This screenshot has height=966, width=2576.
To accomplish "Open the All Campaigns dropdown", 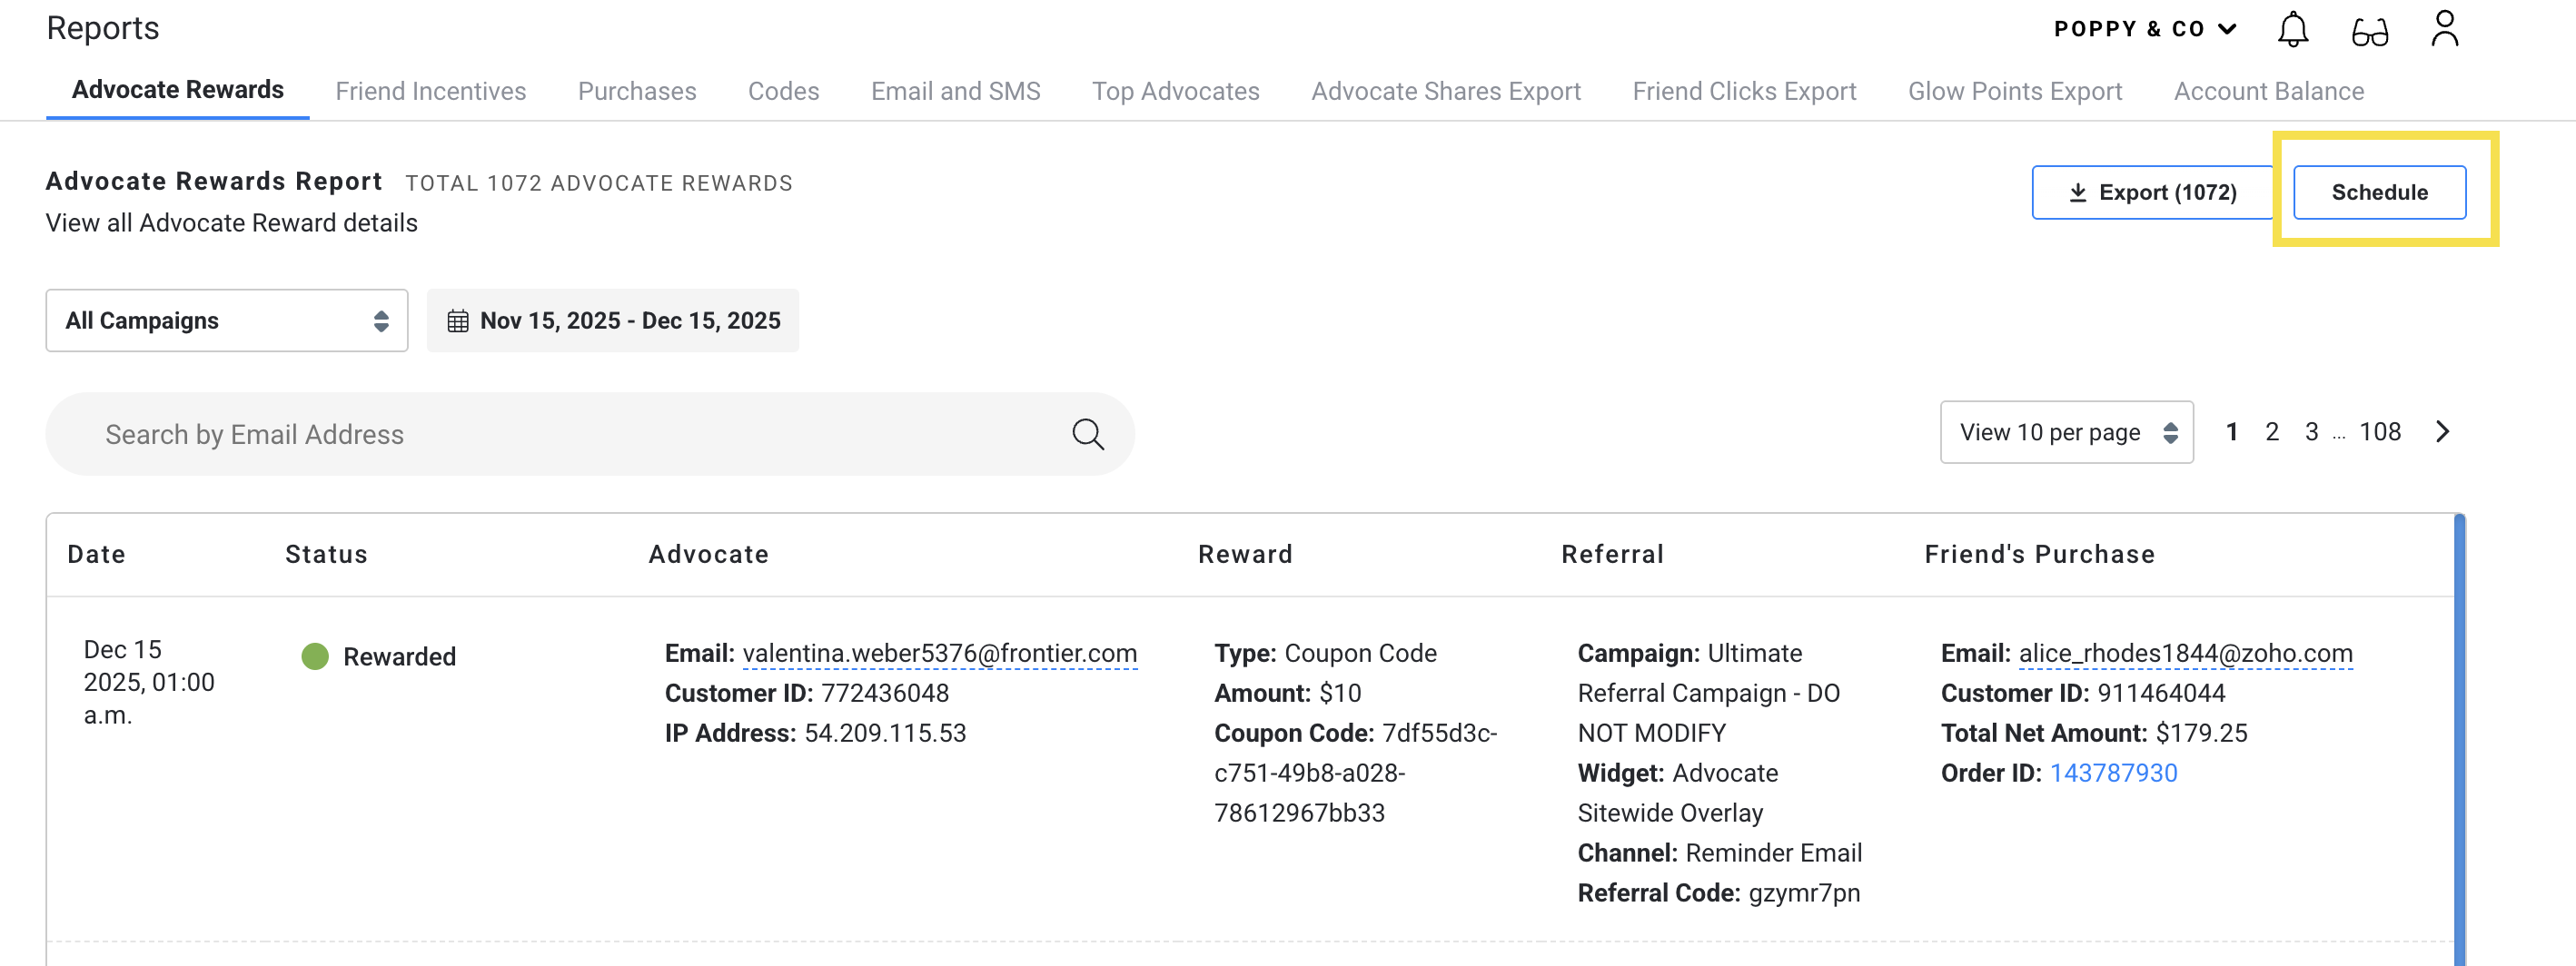I will 226,321.
